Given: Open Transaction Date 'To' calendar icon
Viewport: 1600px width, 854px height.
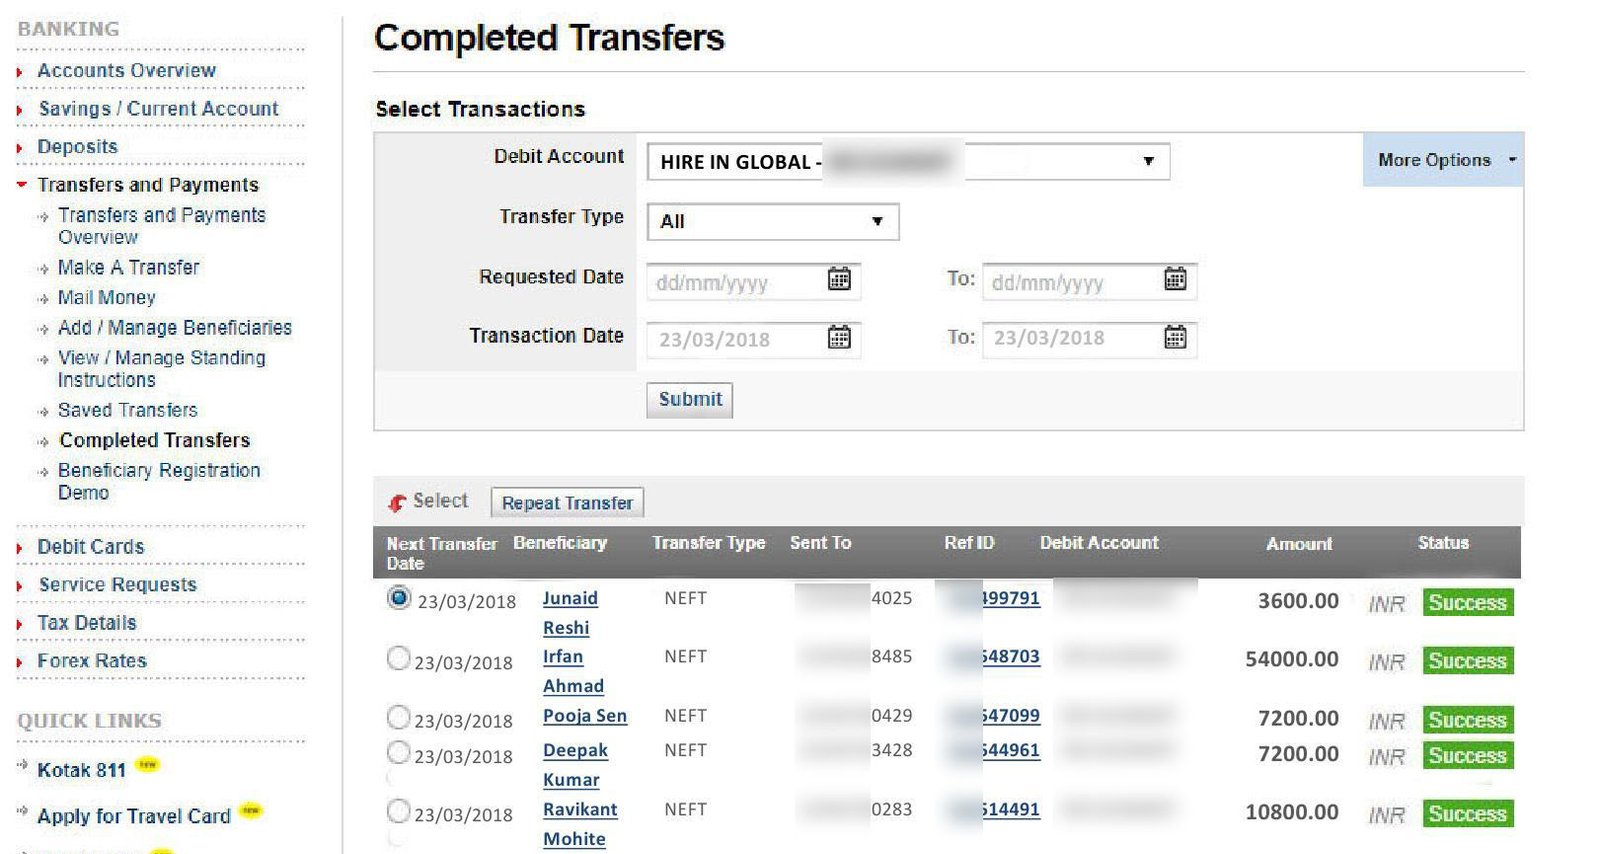Looking at the screenshot, I should click(1175, 338).
